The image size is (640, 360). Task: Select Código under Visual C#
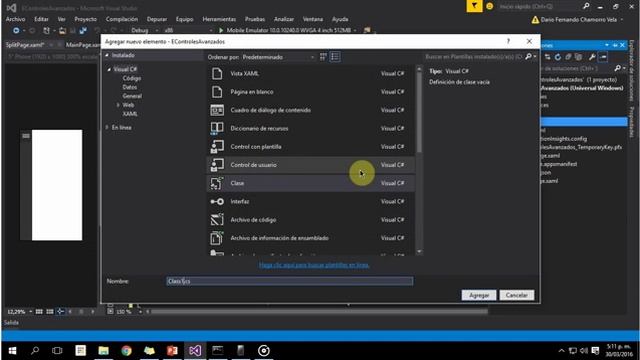(132, 78)
